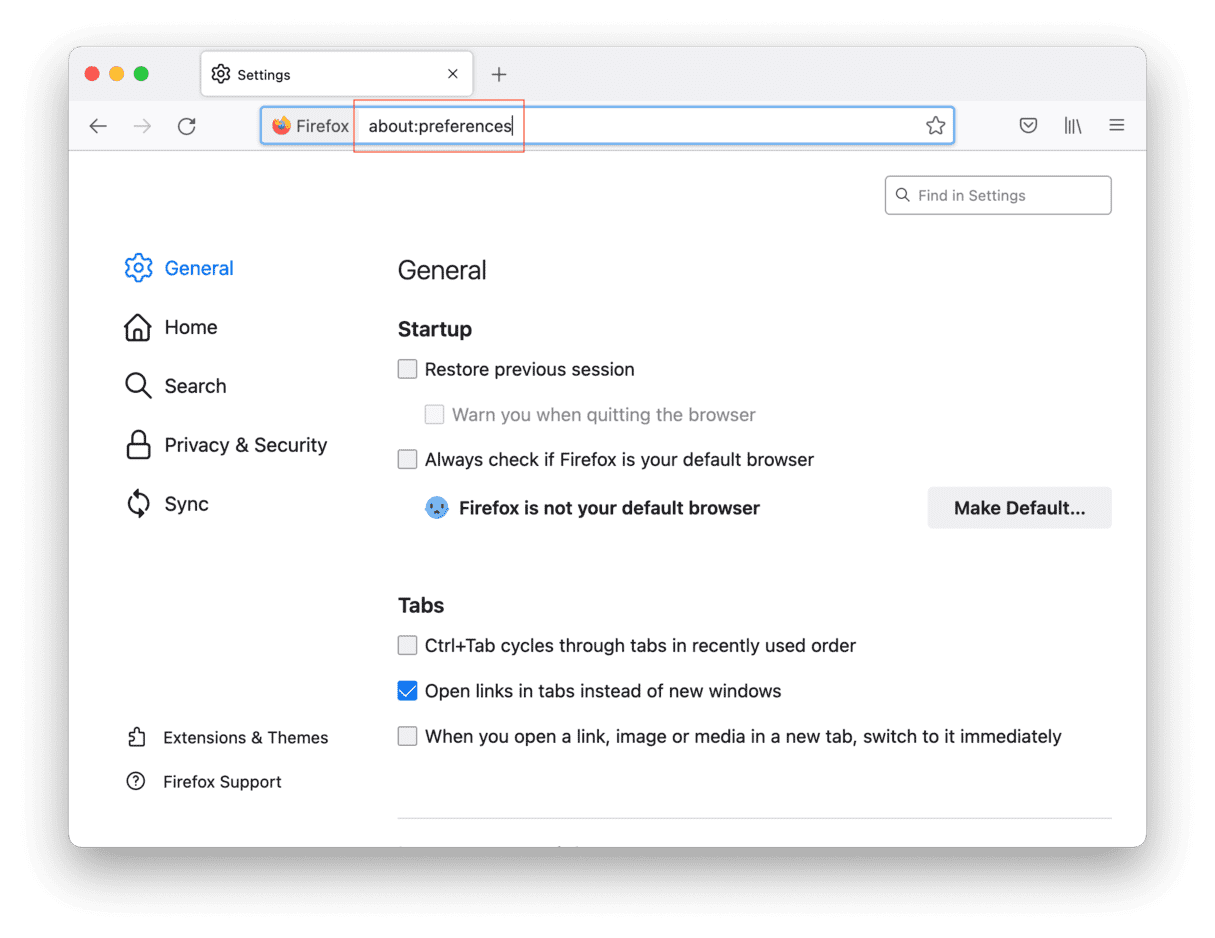Toggle switch to new tab immediately checkbox
Viewport: 1215px width, 938px height.
point(407,737)
